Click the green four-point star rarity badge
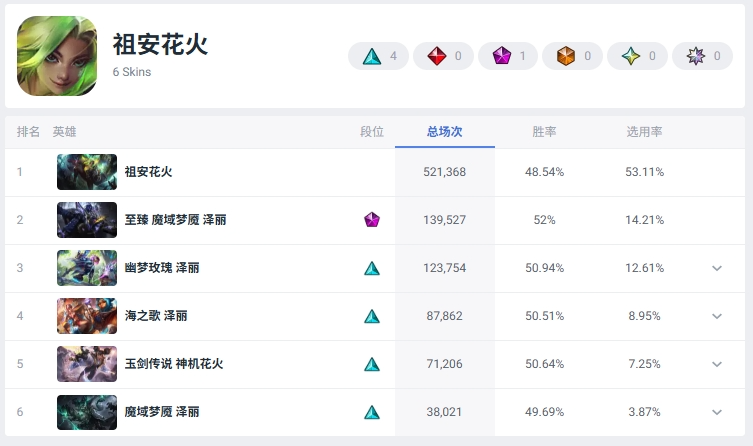This screenshot has height=446, width=753. pos(637,56)
